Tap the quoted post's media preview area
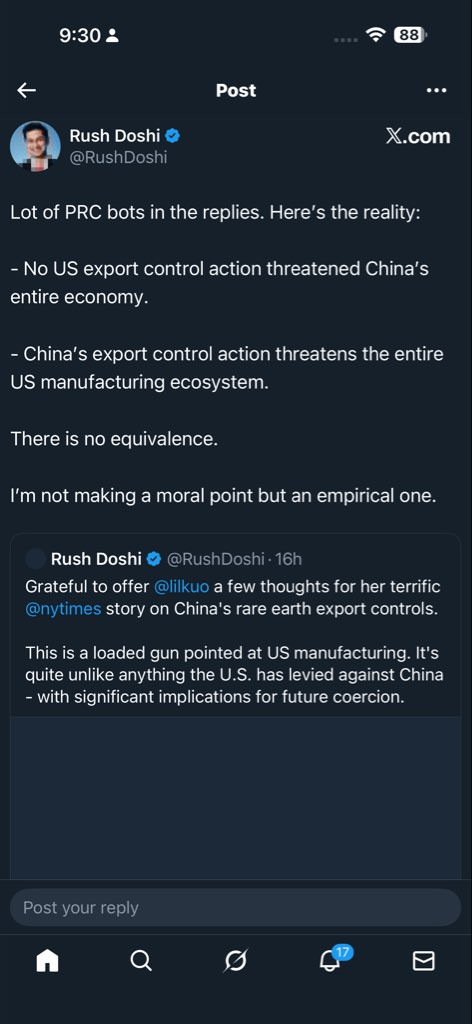 (236, 798)
